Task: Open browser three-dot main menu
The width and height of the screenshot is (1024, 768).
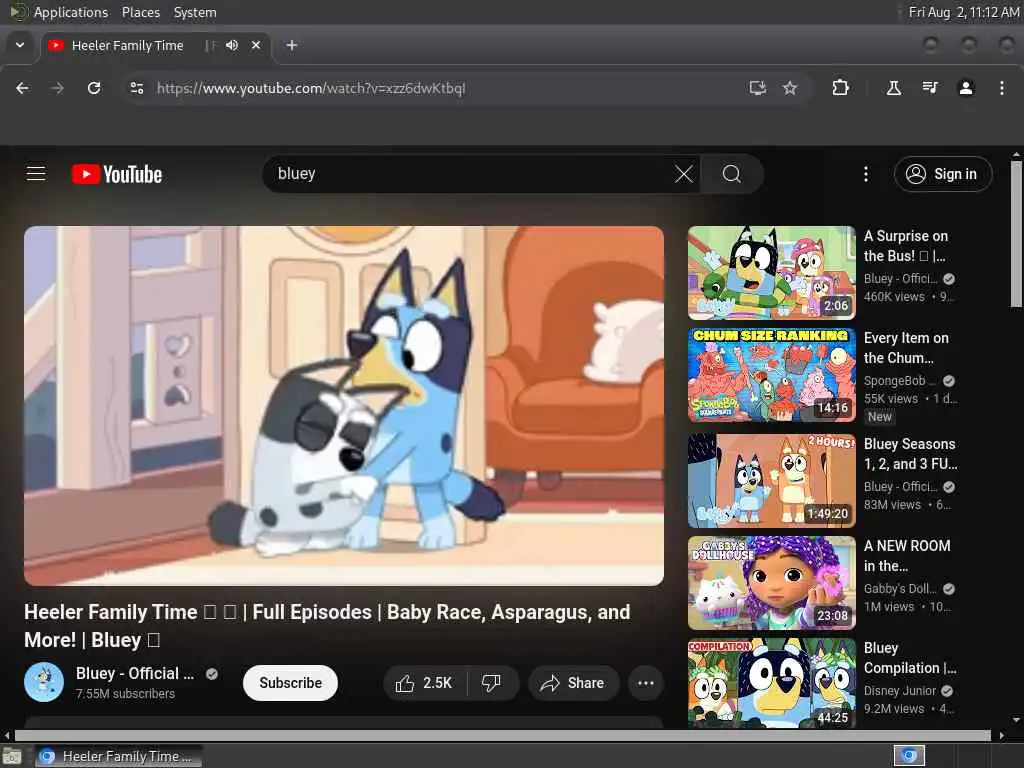Action: [x=1002, y=88]
